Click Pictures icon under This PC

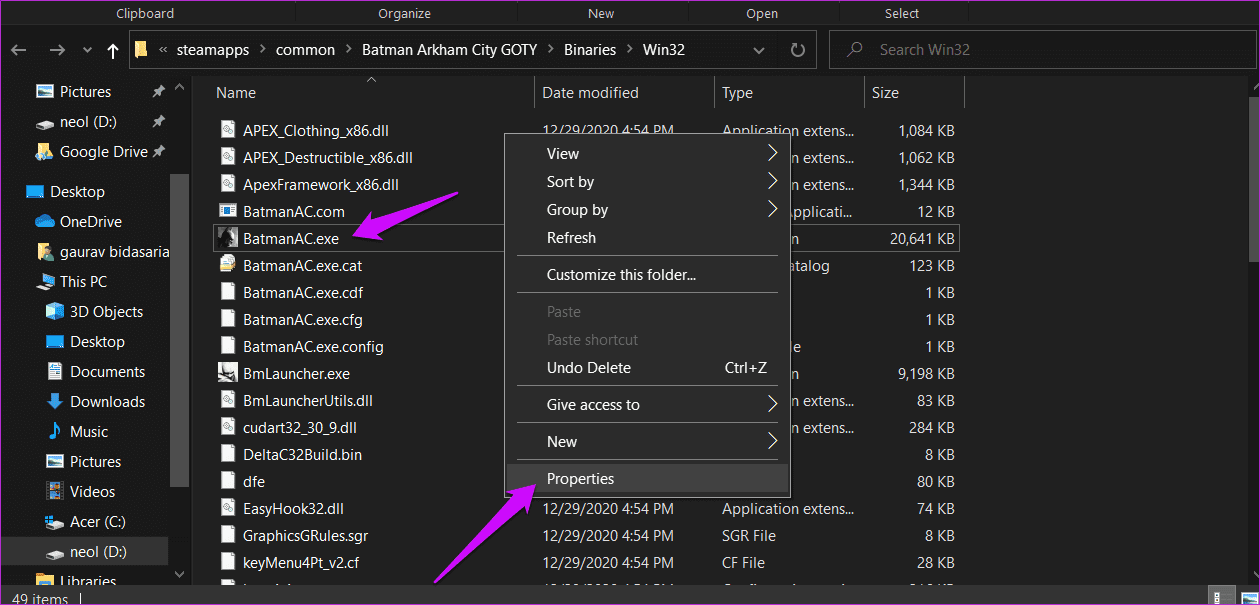click(55, 462)
